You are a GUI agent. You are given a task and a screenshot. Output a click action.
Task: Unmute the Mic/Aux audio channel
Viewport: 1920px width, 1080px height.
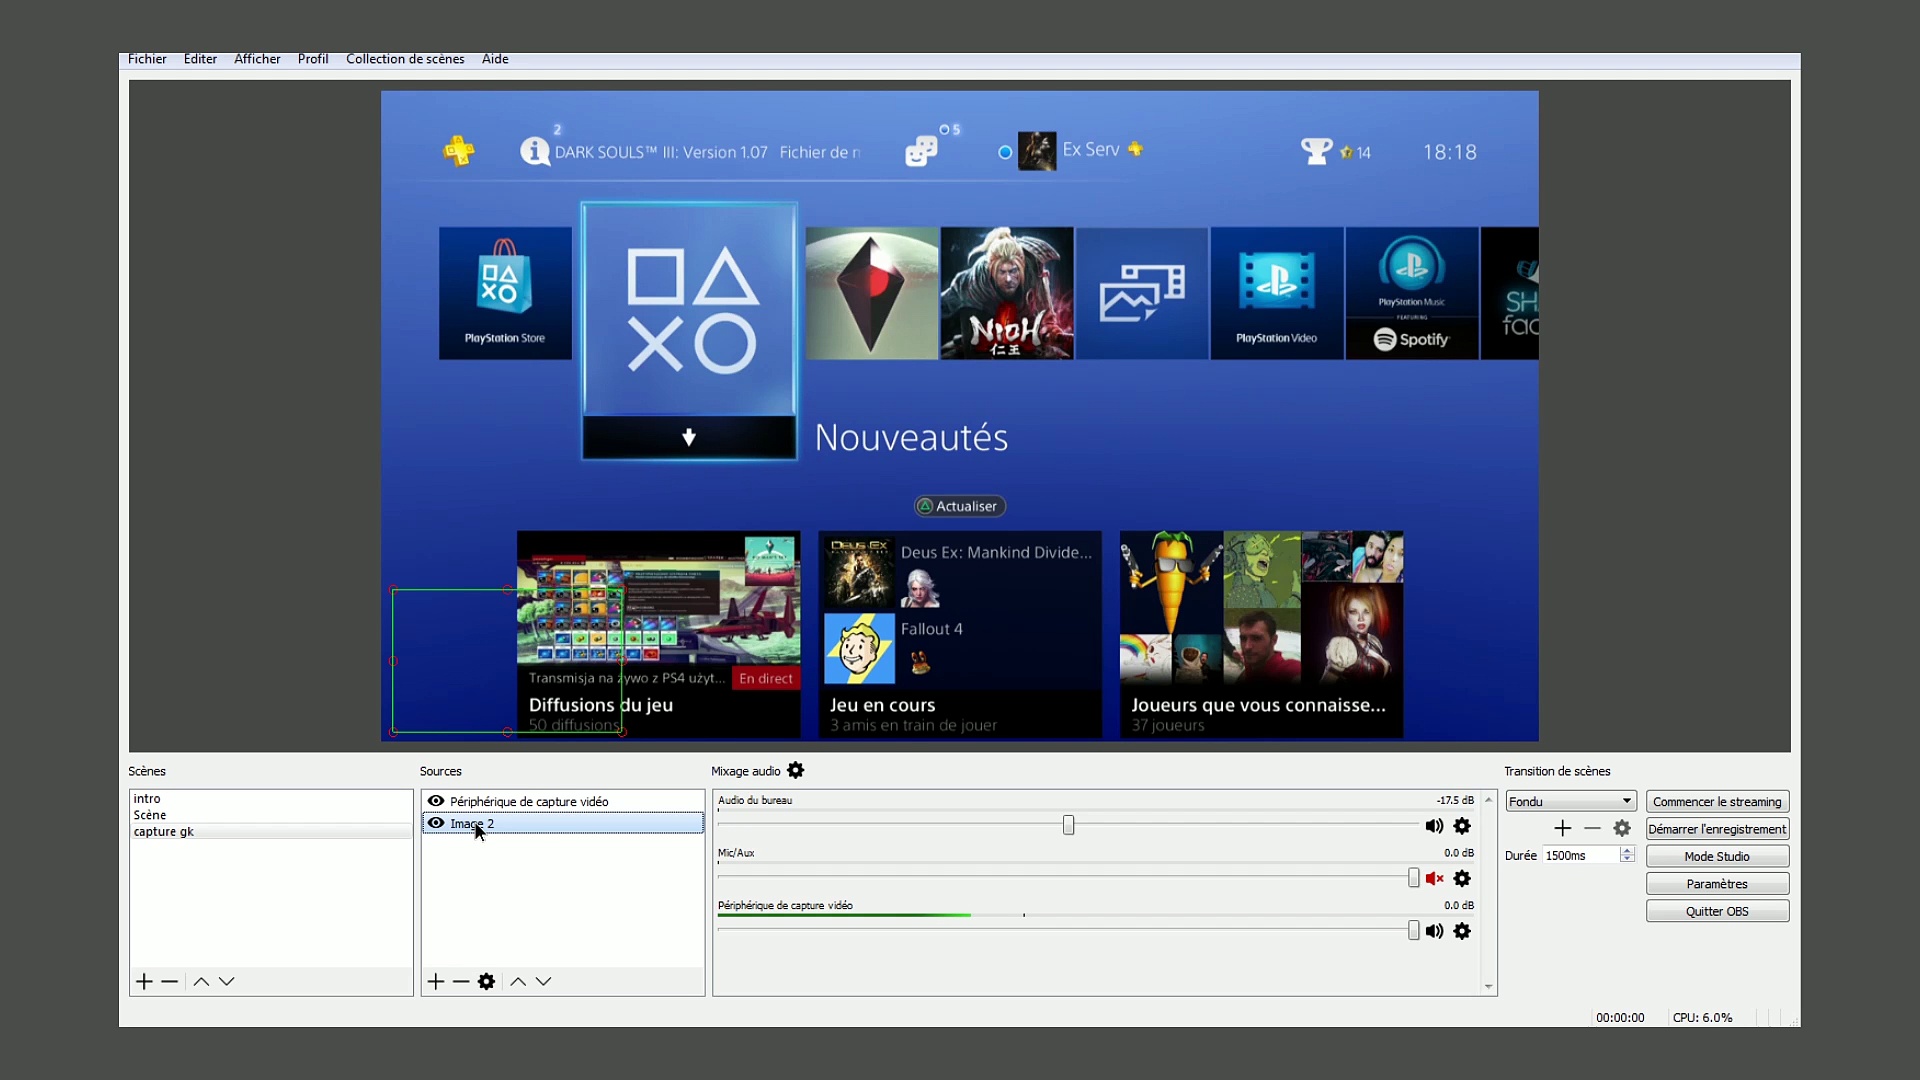(1435, 878)
